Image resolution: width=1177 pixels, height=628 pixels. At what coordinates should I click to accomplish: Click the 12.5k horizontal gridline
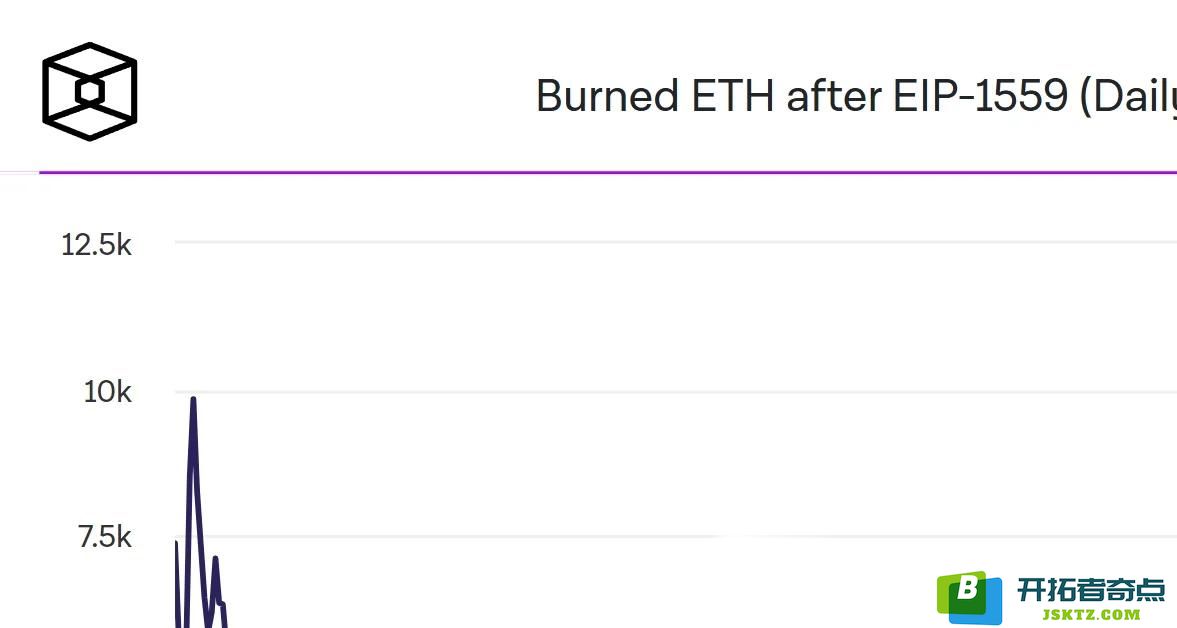(676, 242)
